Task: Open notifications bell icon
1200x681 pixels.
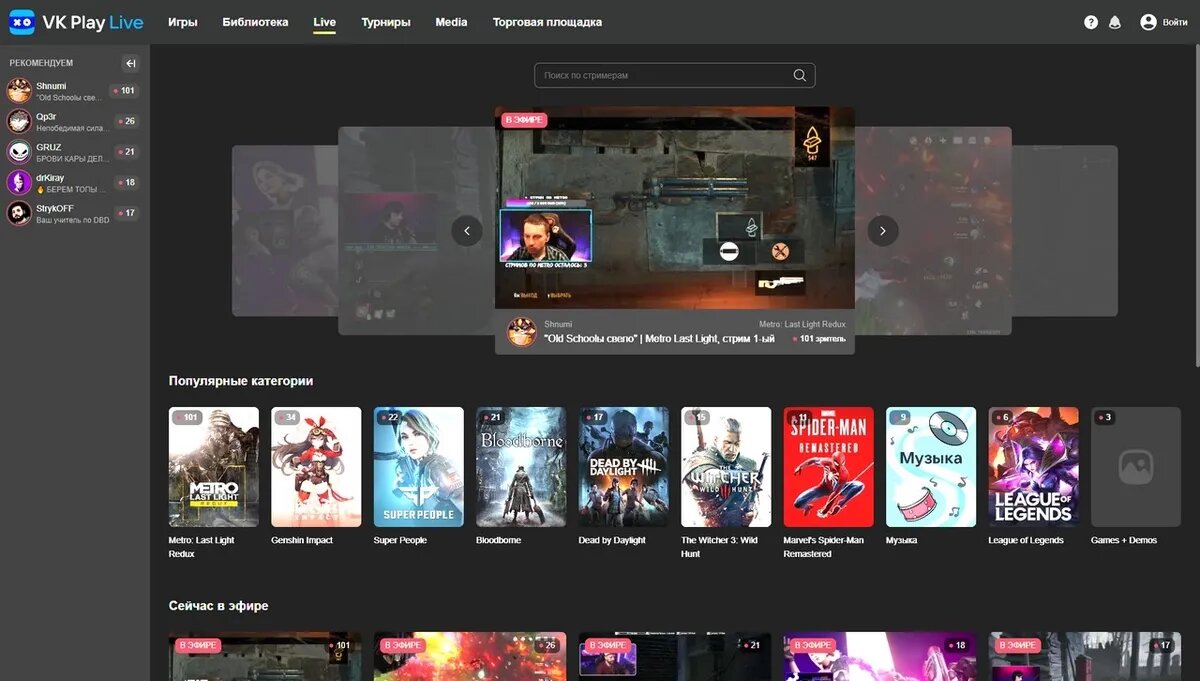Action: (x=1115, y=22)
